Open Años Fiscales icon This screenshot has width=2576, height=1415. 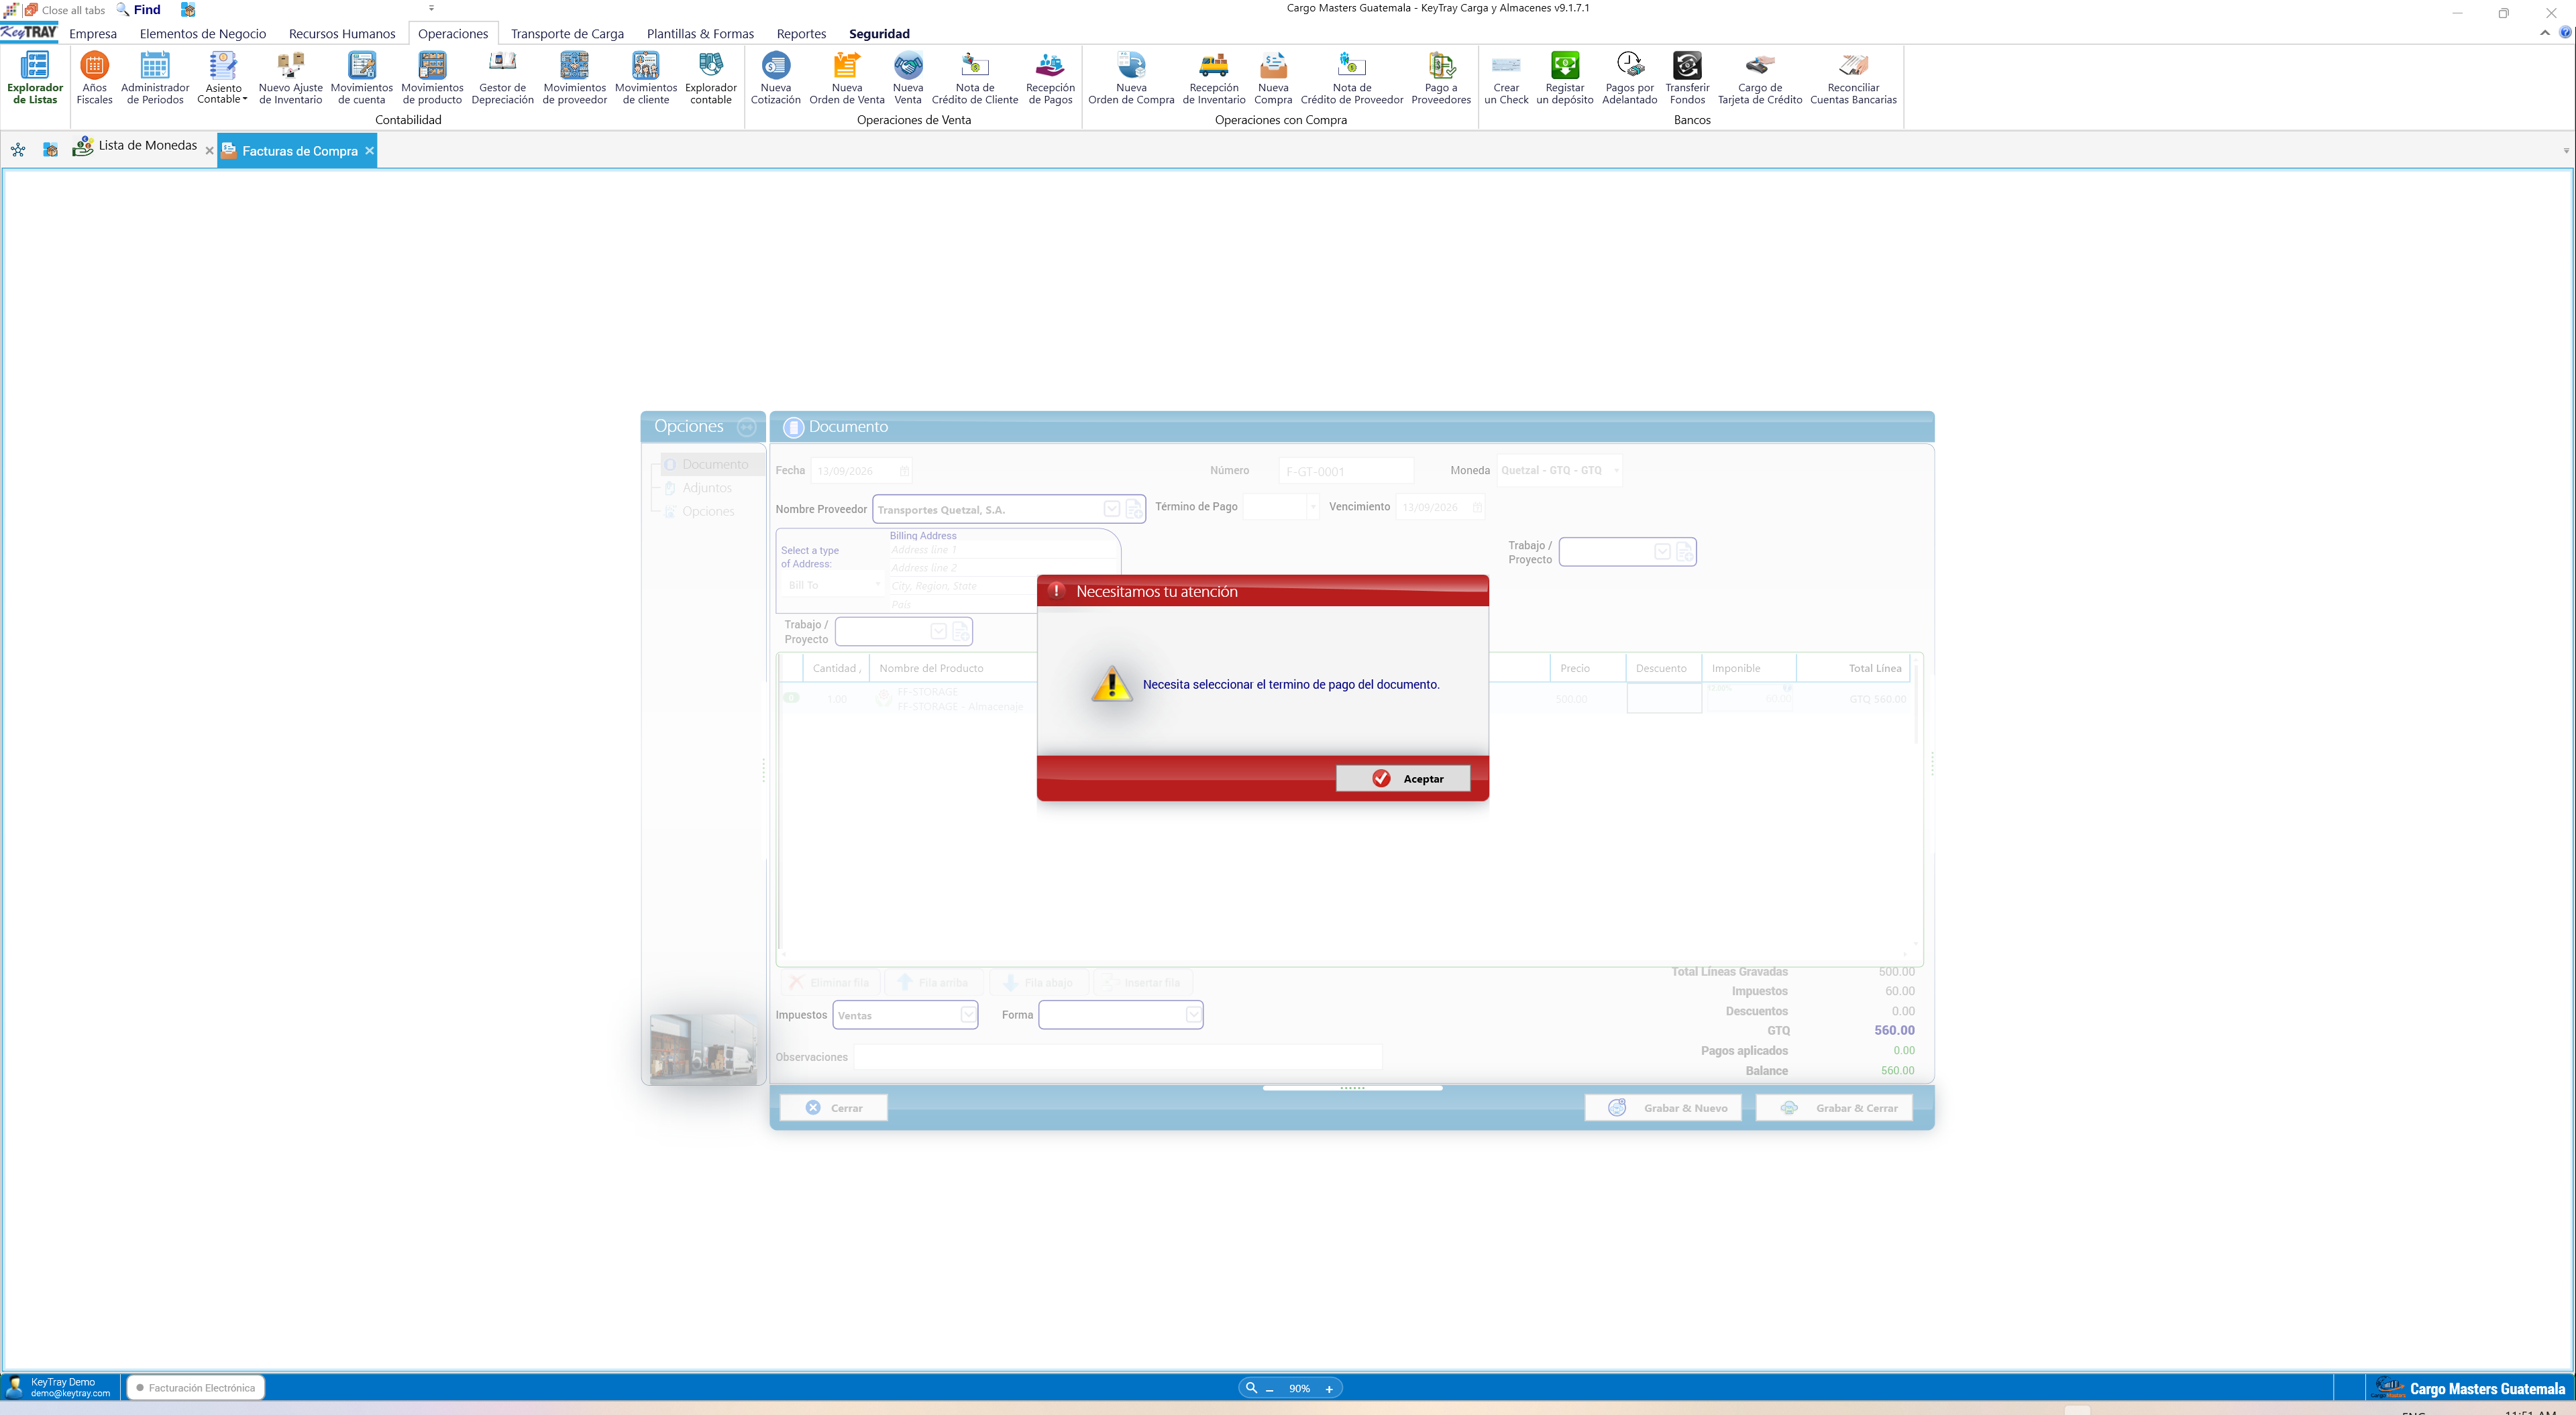[x=94, y=78]
